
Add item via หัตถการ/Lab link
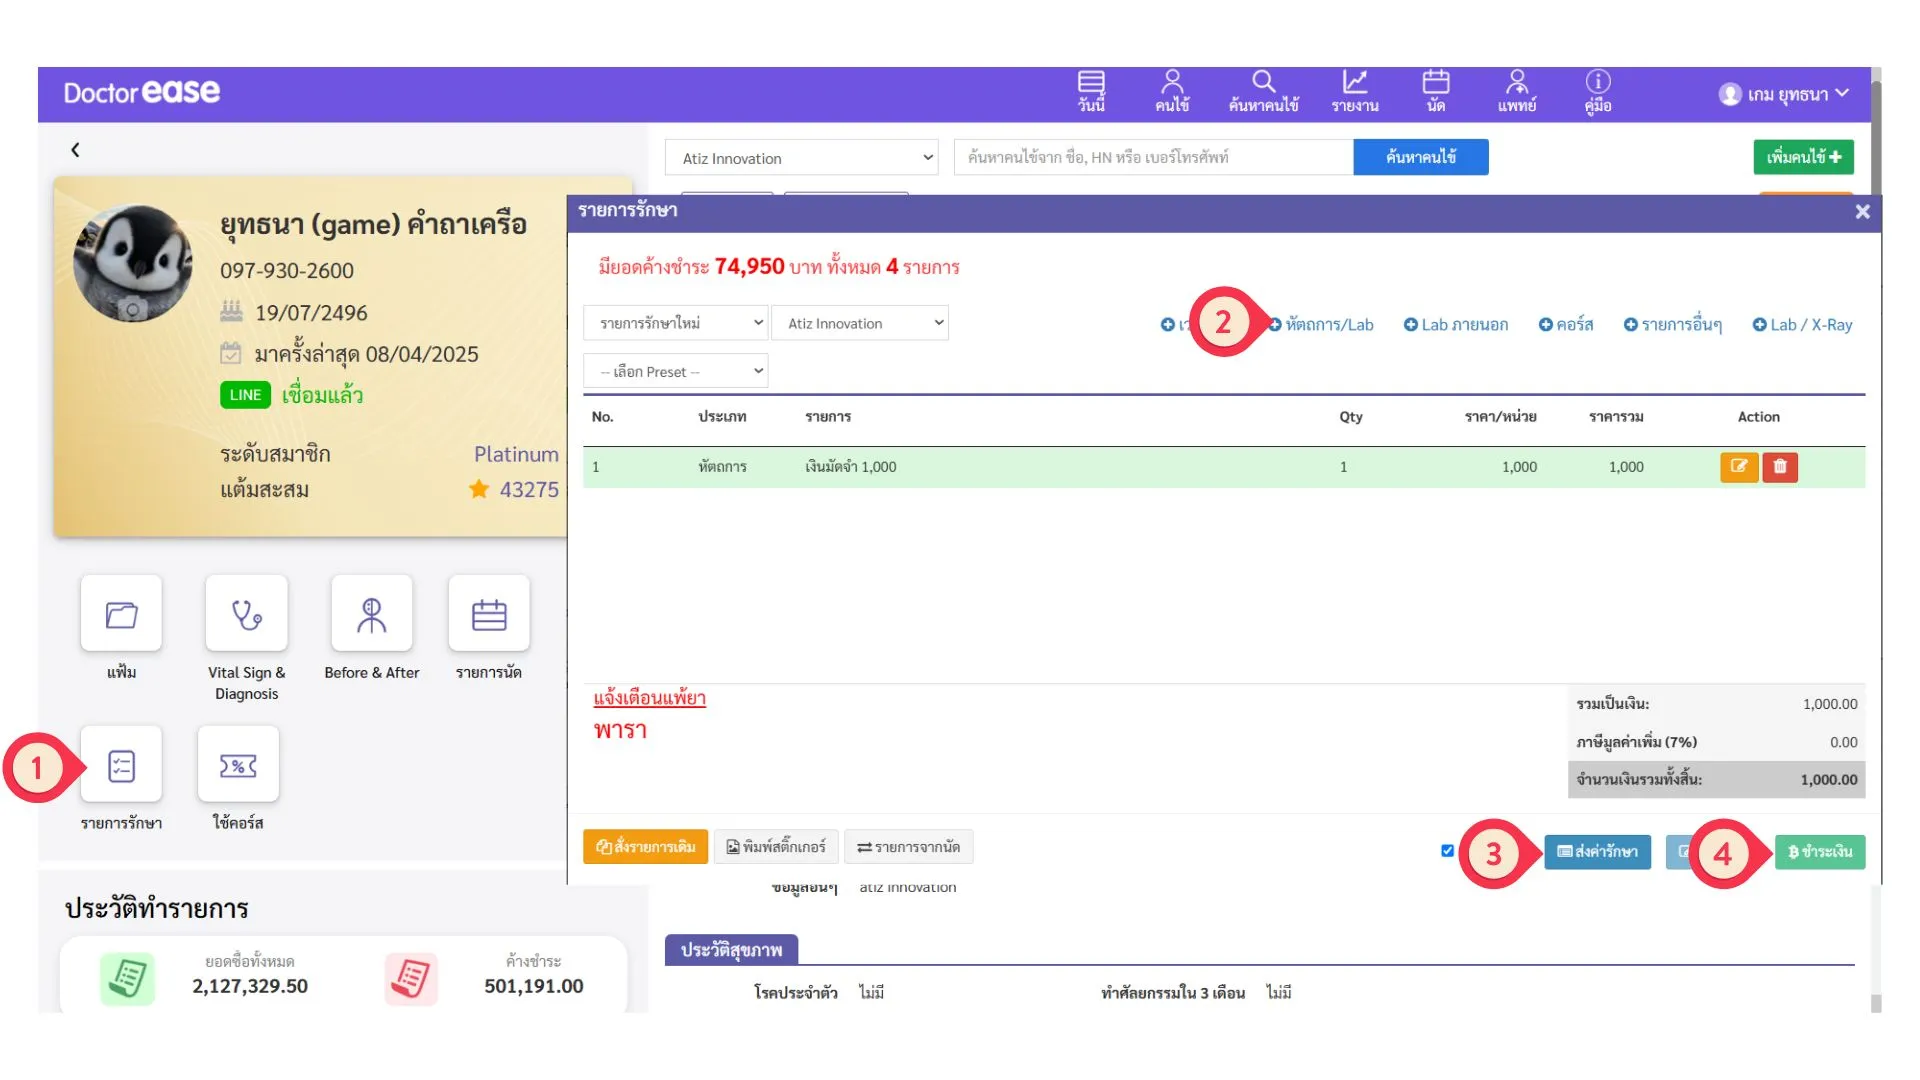click(x=1327, y=325)
